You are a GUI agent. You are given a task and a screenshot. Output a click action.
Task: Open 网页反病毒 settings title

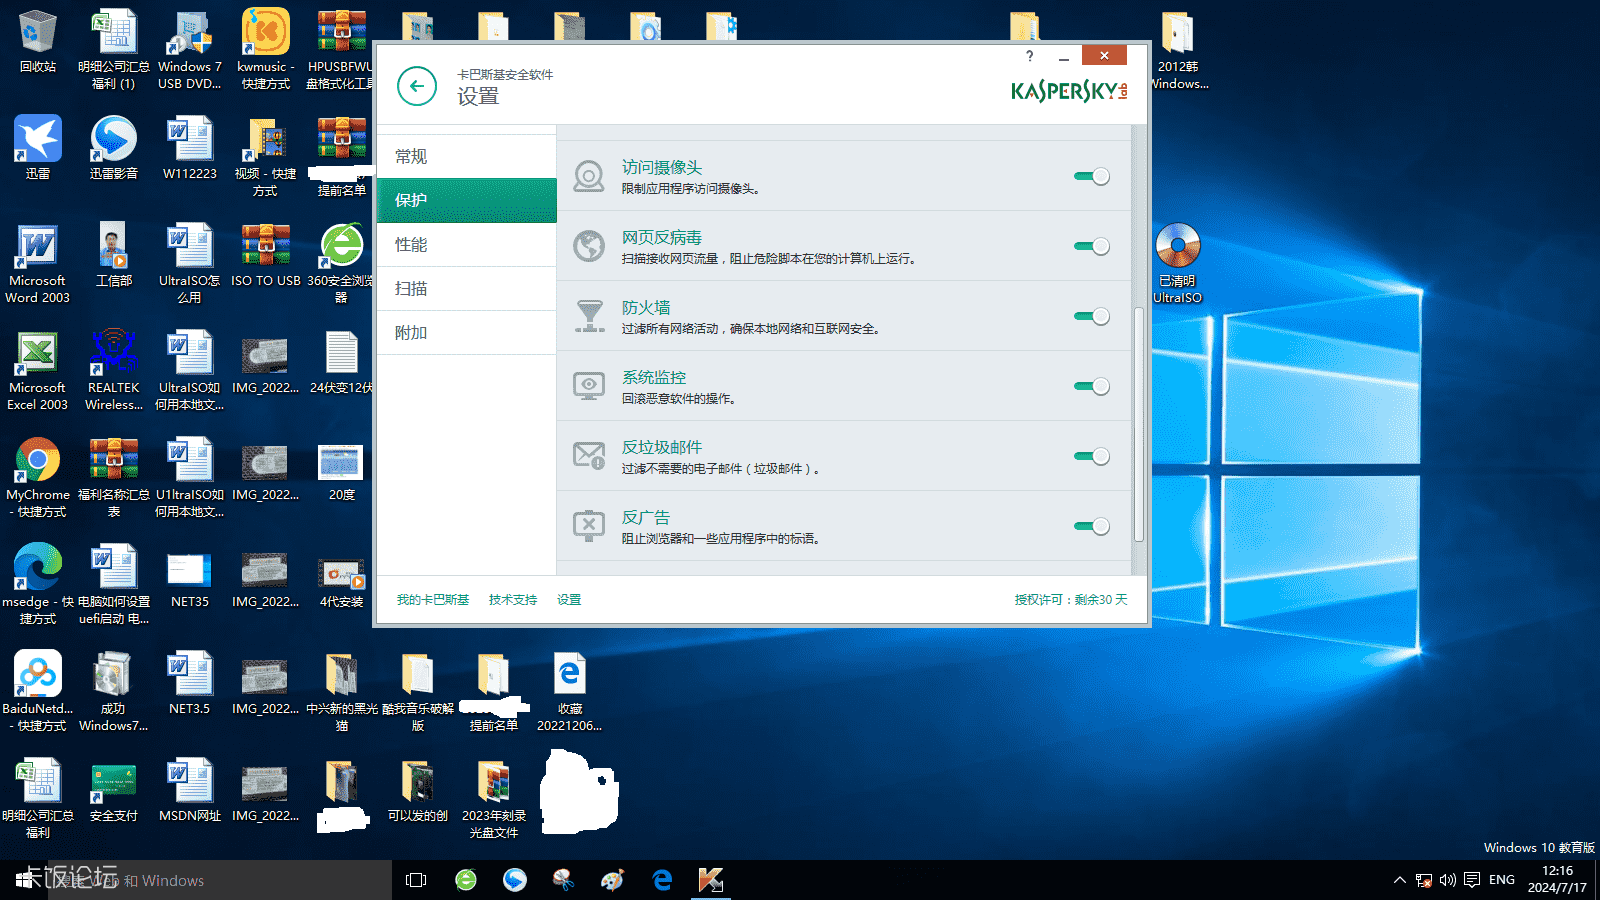click(x=662, y=237)
